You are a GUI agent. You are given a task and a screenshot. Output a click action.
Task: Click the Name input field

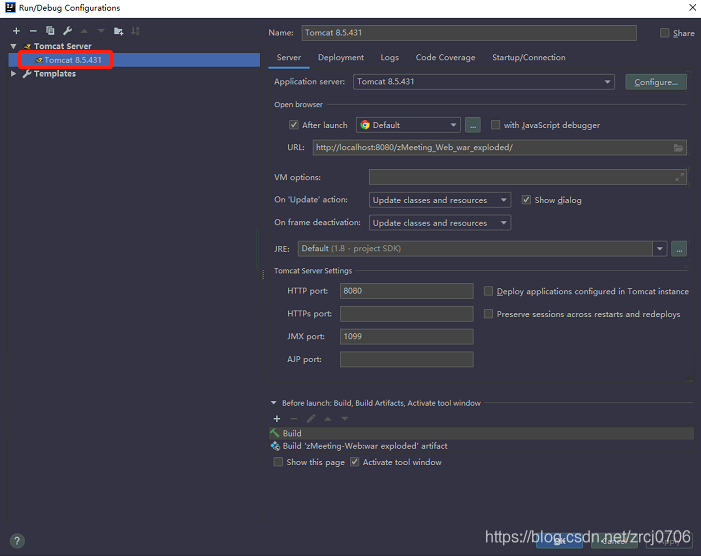coord(469,33)
